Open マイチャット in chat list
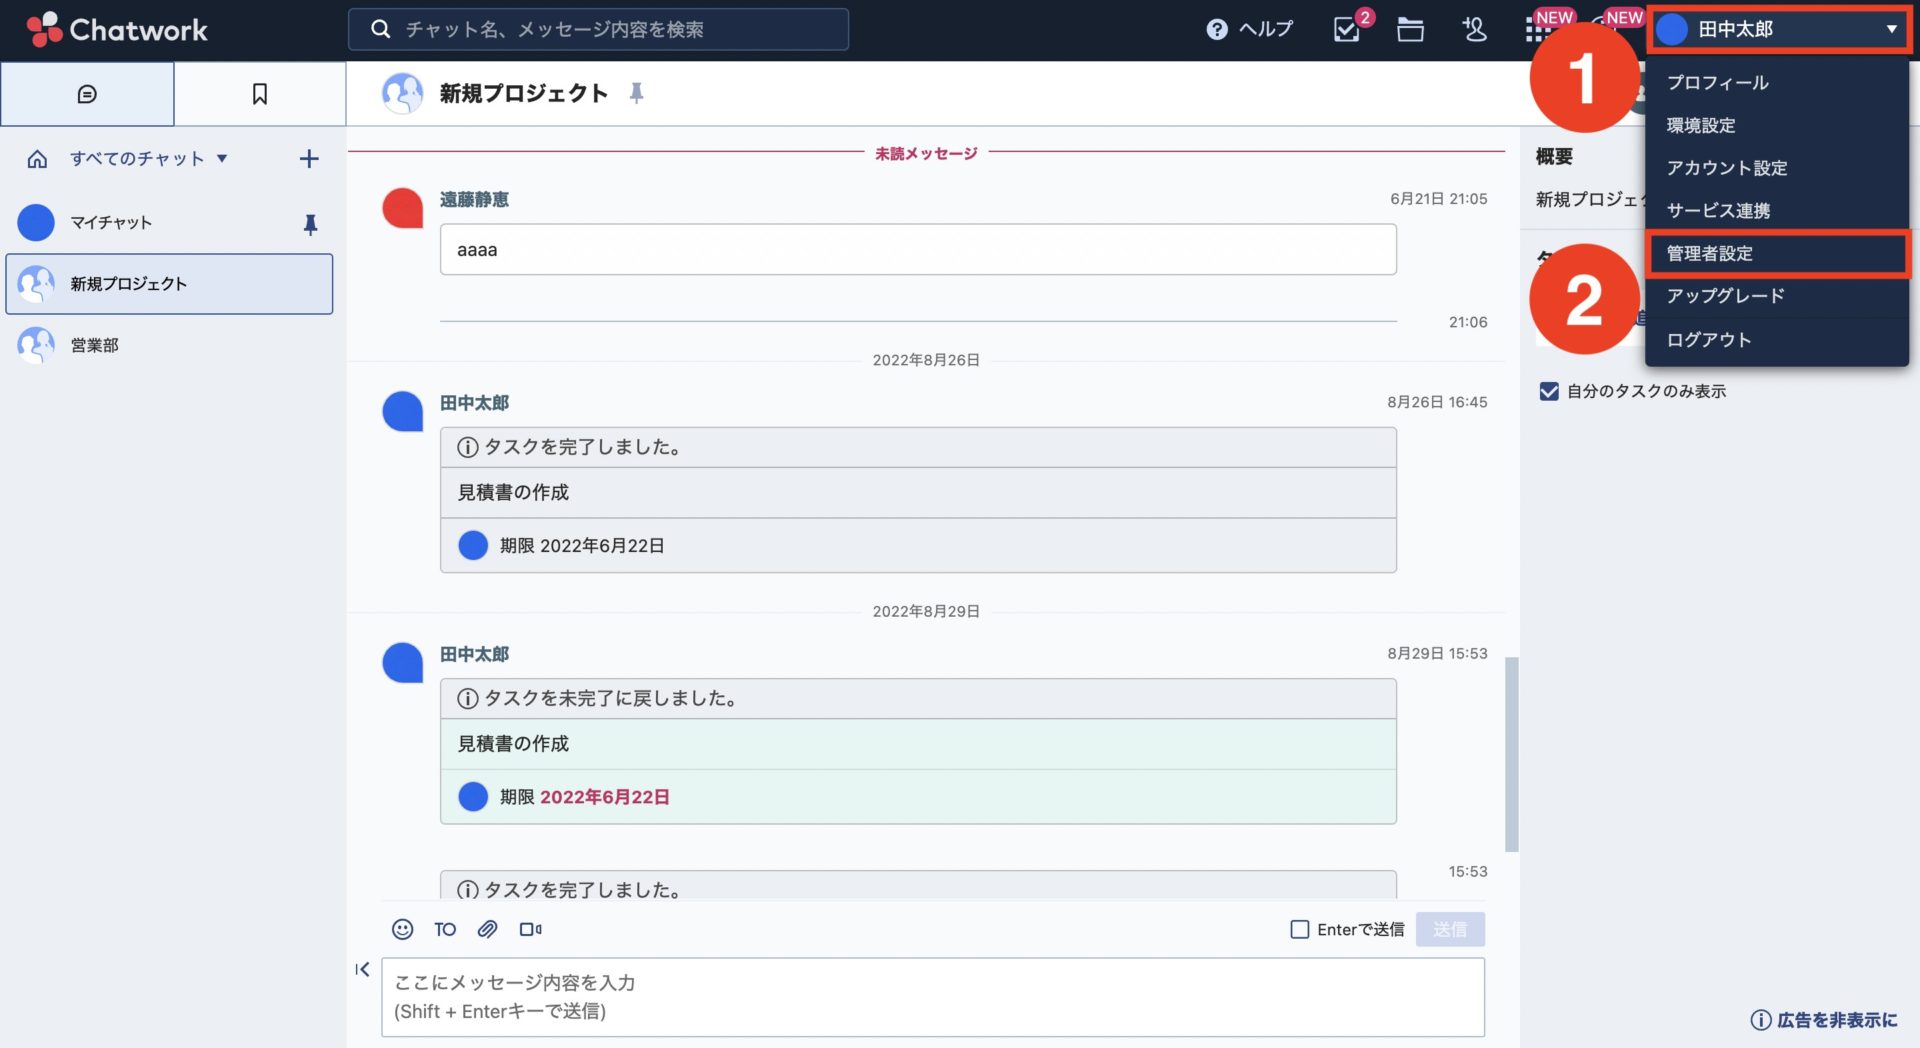Image resolution: width=1920 pixels, height=1048 pixels. 169,222
